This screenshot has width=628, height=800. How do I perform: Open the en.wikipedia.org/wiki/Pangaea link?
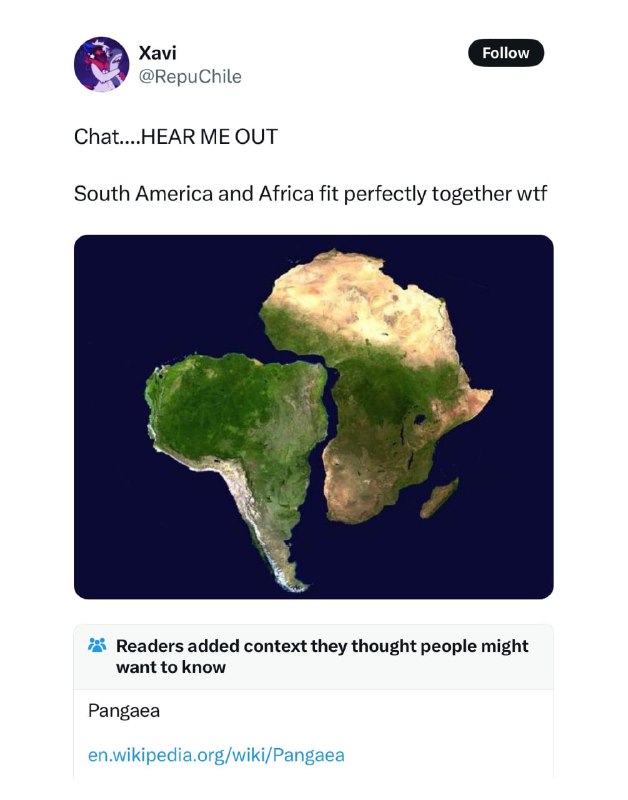click(216, 755)
